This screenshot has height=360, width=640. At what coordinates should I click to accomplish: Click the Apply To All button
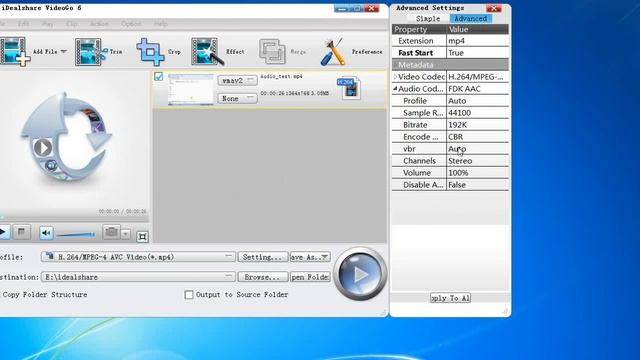[x=450, y=298]
